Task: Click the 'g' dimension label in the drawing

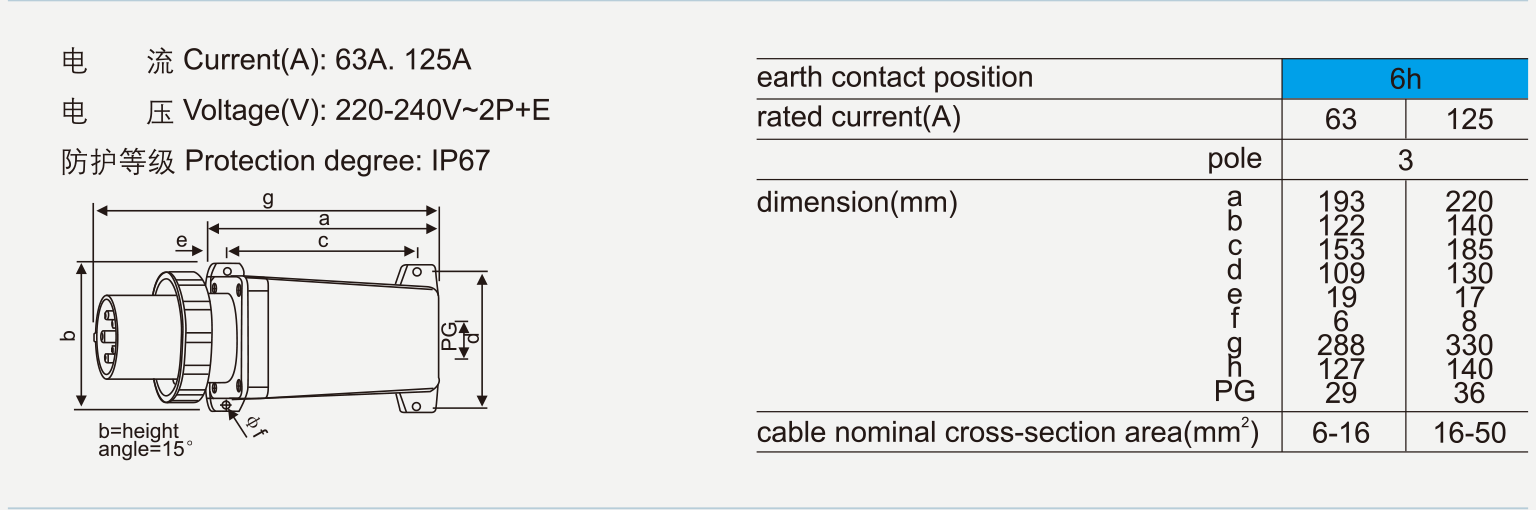Action: [x=267, y=199]
